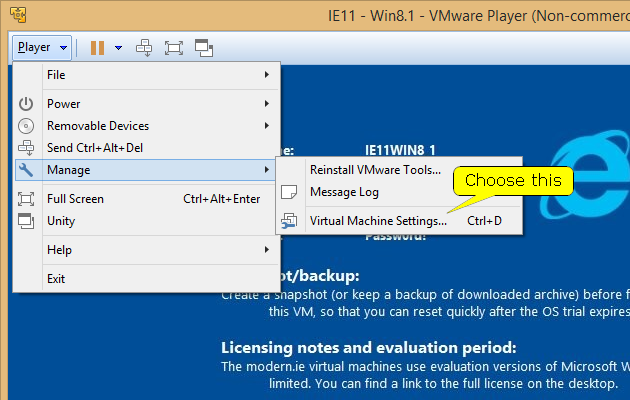The width and height of the screenshot is (630, 400).
Task: Click the Unity mode toolbar icon
Action: coord(204,48)
